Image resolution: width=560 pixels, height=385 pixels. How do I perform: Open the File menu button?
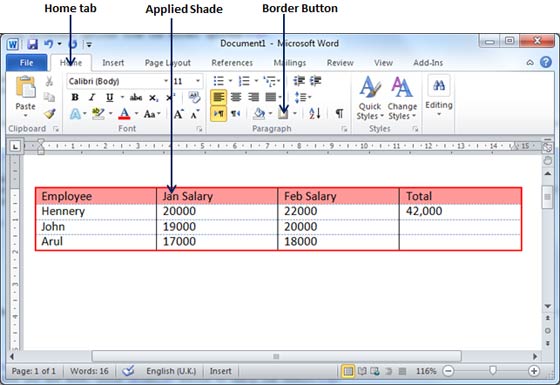coord(26,63)
